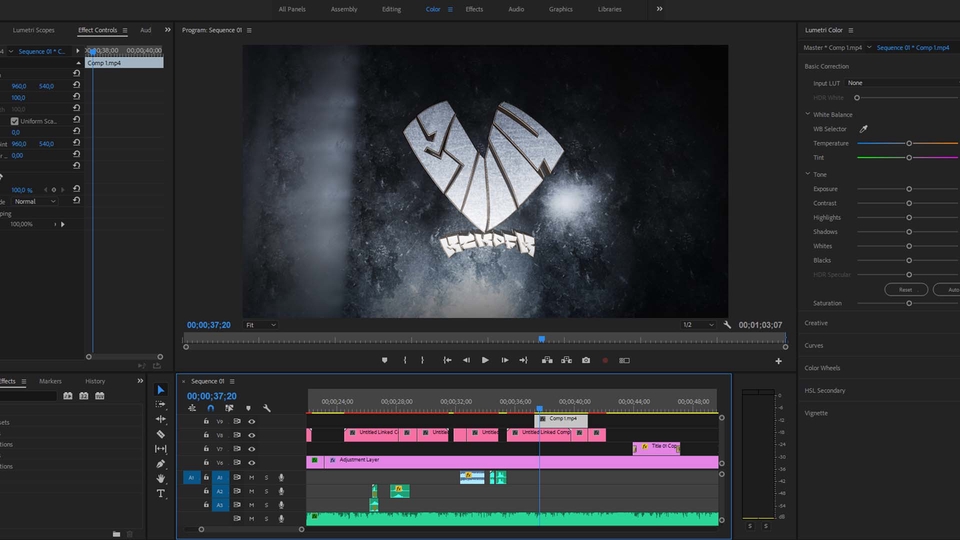This screenshot has height=540, width=960.
Task: Open the Button Editor plus icon
Action: (x=778, y=361)
